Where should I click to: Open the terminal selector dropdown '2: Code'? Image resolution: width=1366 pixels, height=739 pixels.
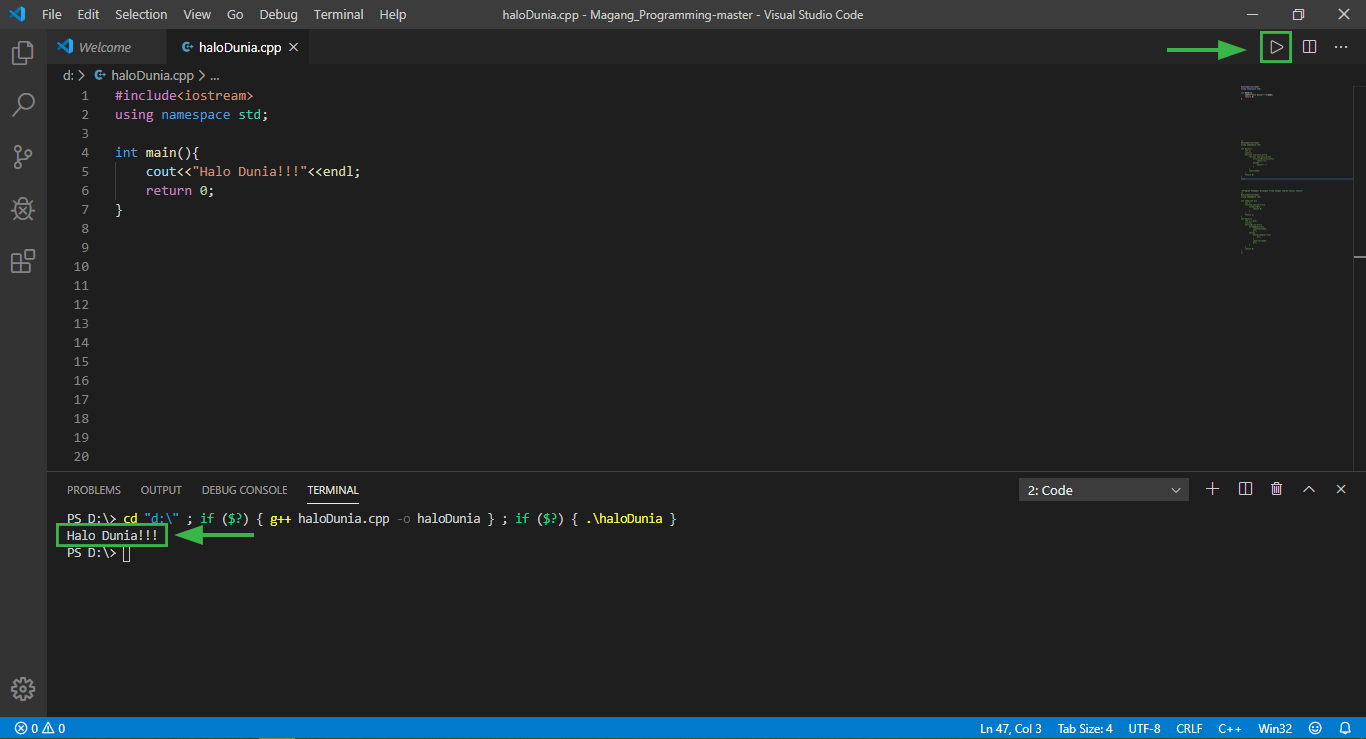tap(1104, 490)
